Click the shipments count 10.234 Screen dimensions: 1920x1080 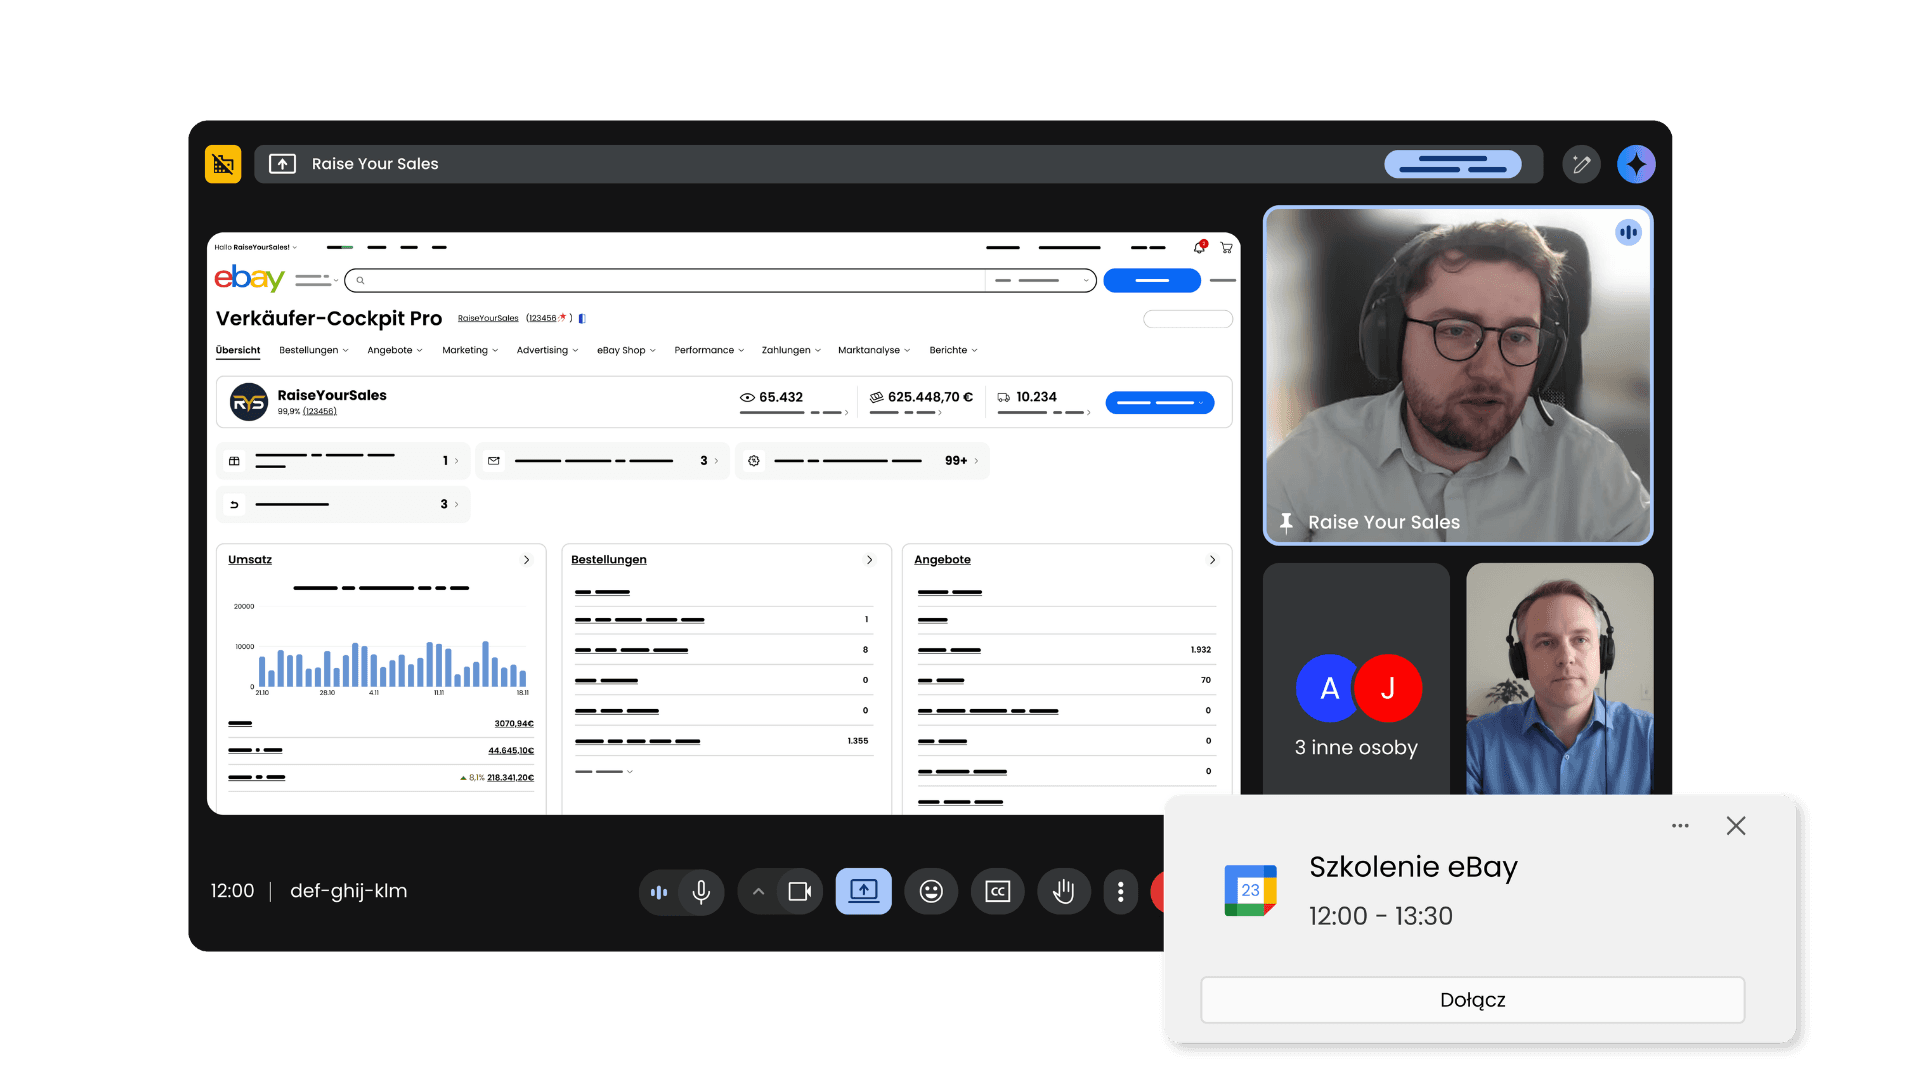tap(1036, 397)
